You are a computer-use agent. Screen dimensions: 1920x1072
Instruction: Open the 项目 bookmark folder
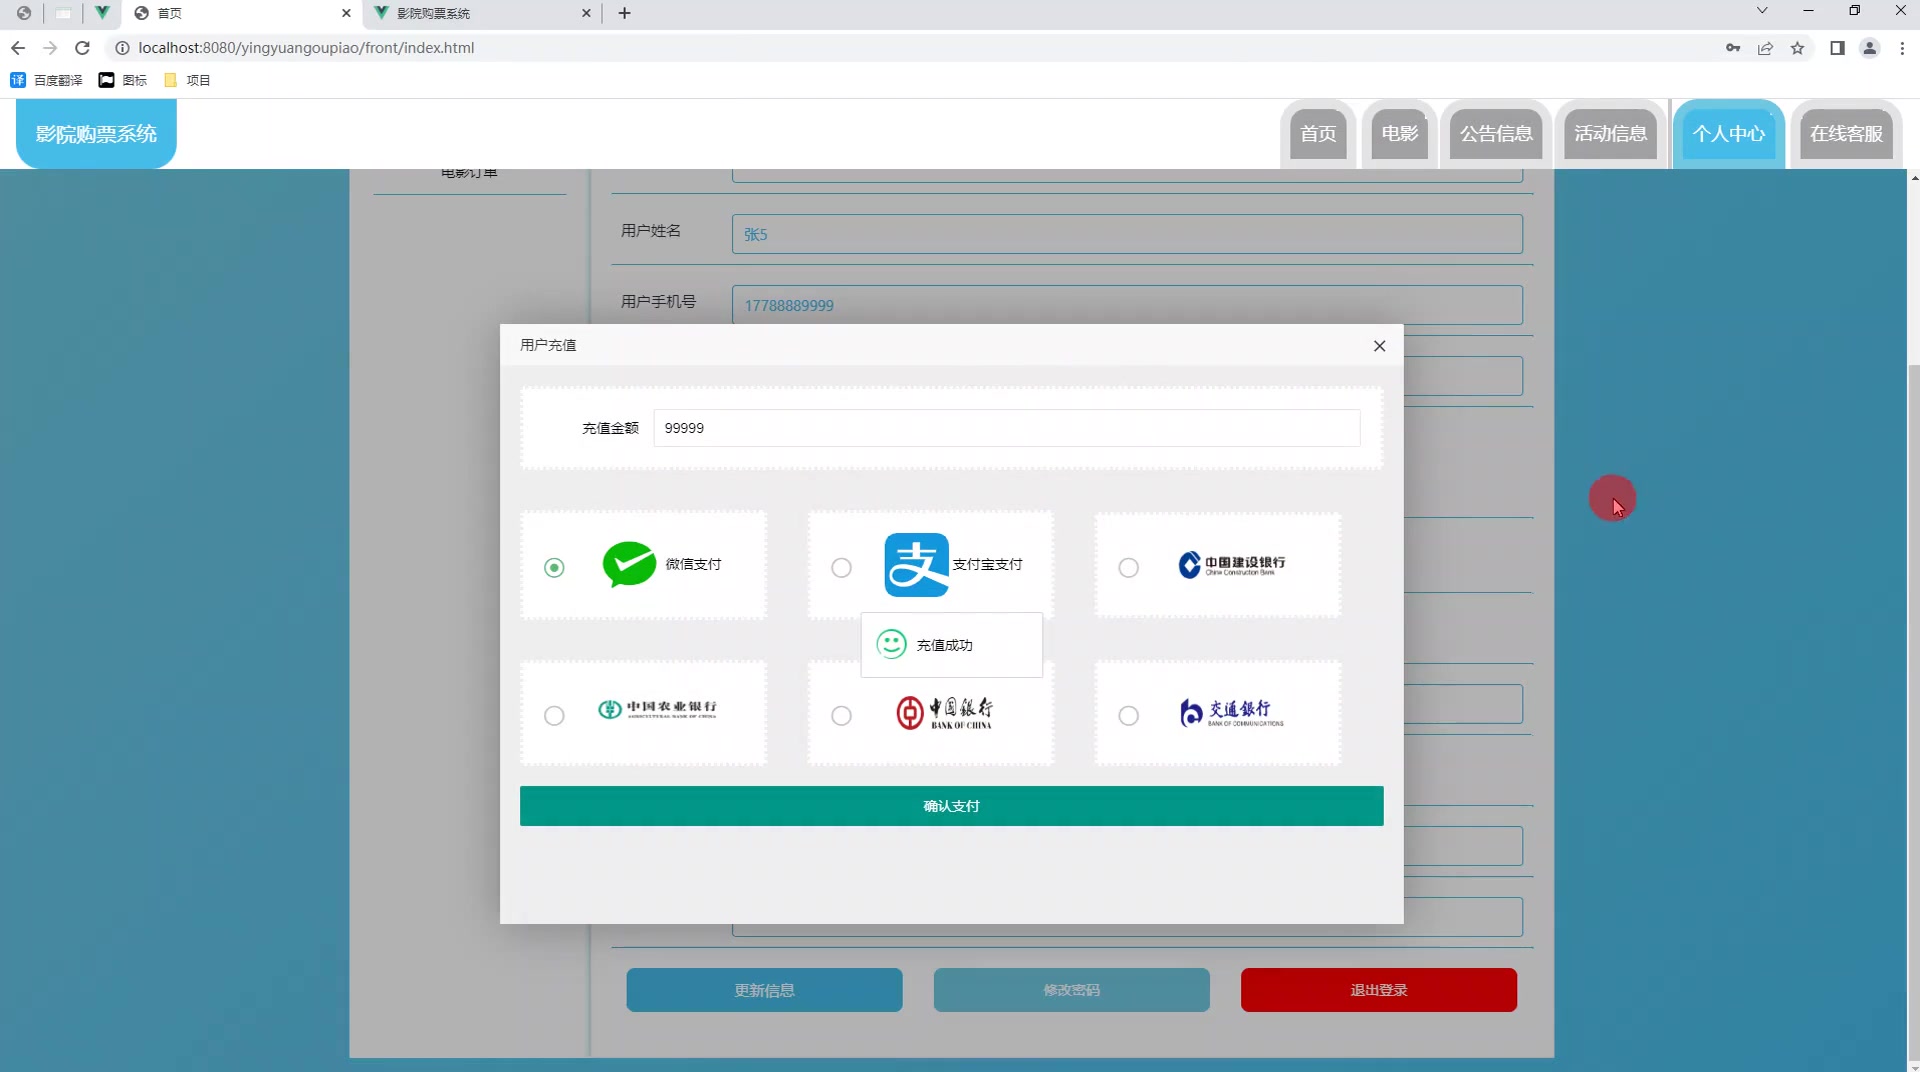187,80
